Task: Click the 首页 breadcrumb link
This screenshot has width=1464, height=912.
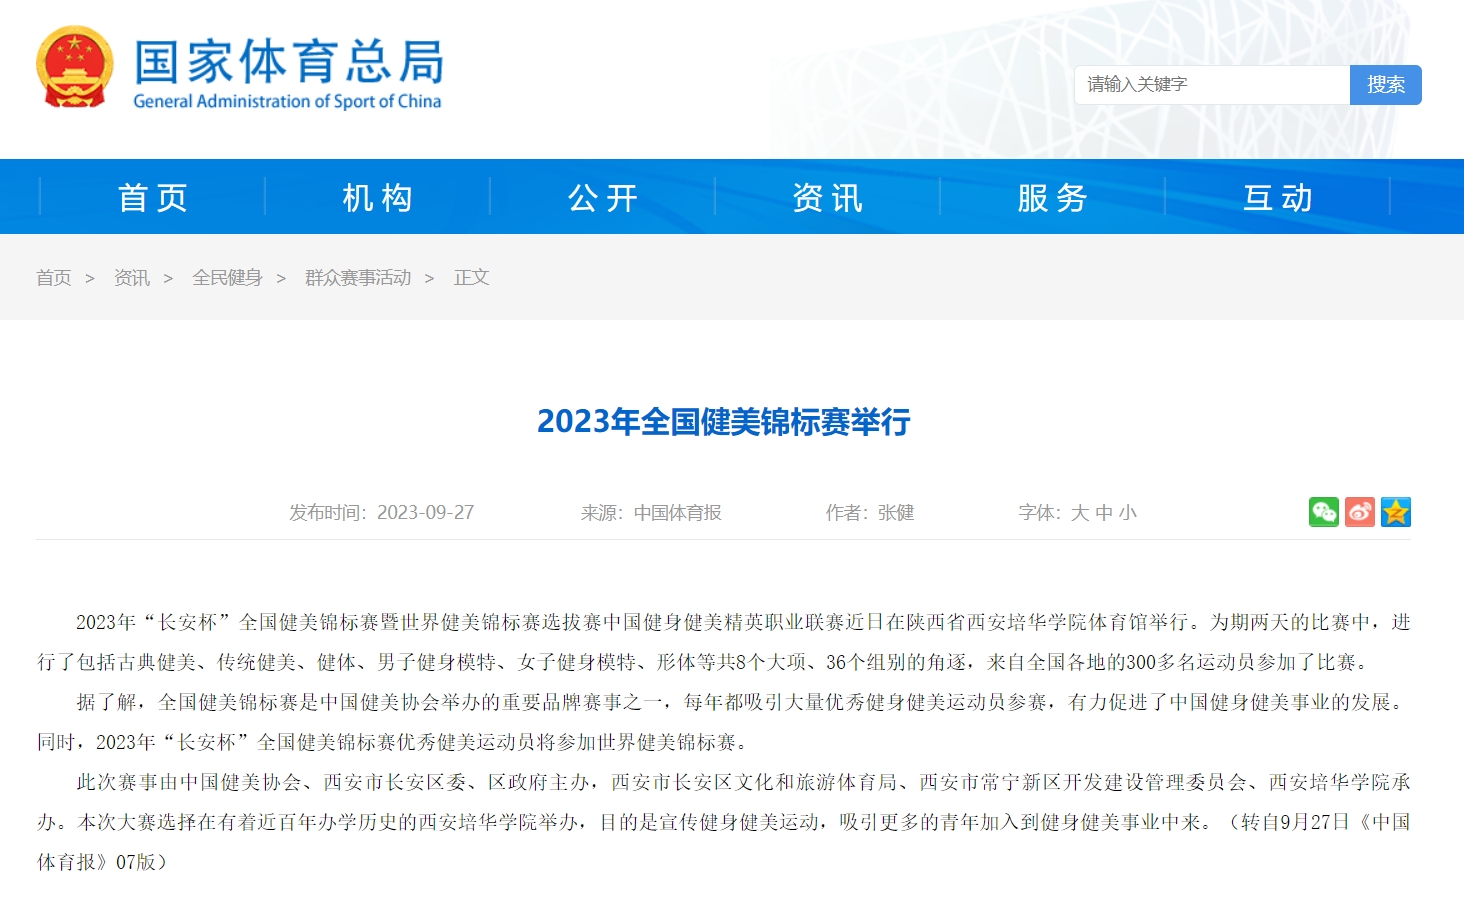Action: coord(54,278)
